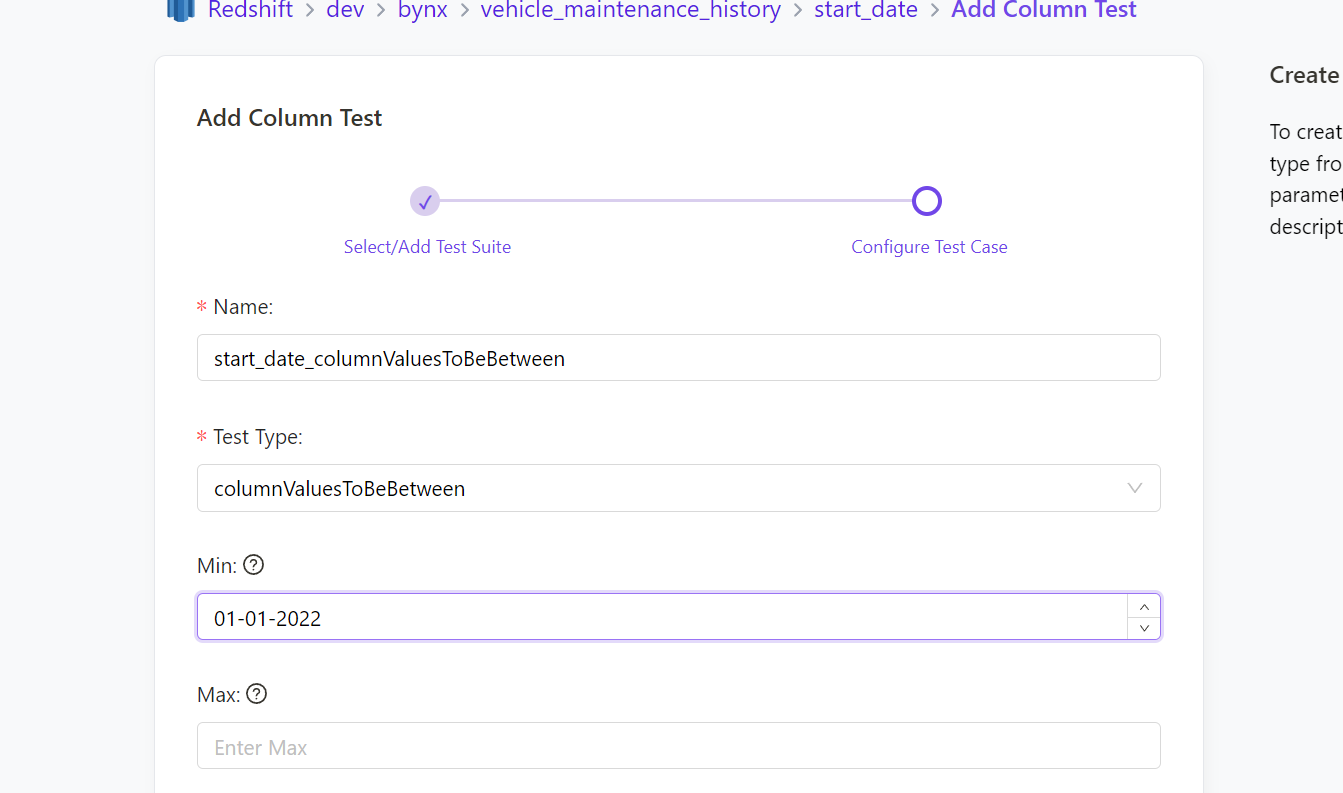The image size is (1343, 793).
Task: Go to vehicle_maintenance_history table link
Action: (x=630, y=11)
